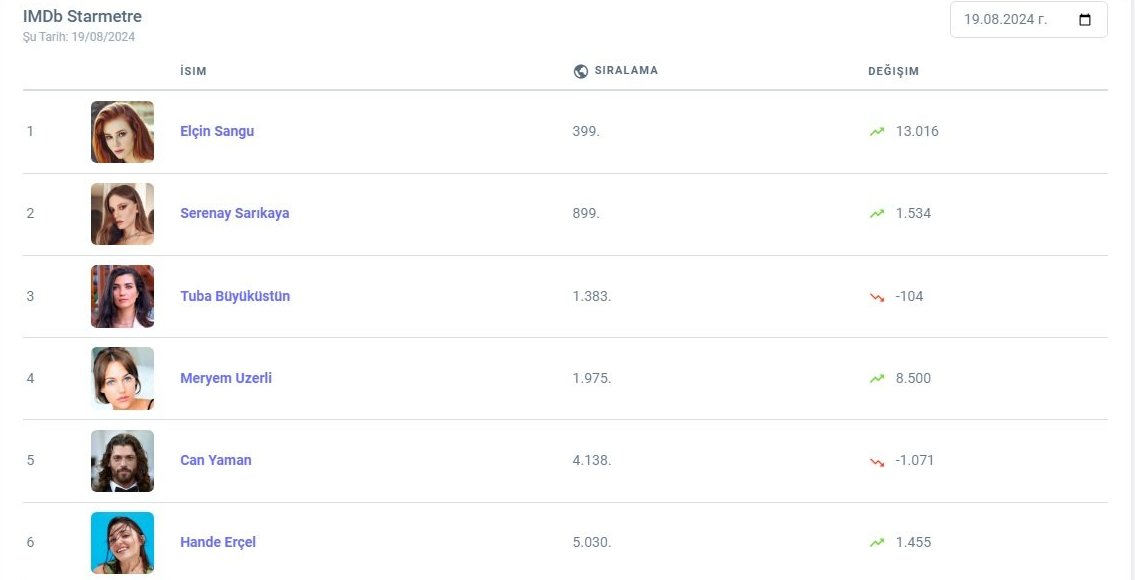This screenshot has width=1135, height=580.
Task: Click the globe icon beside Sıralama
Action: coord(581,71)
